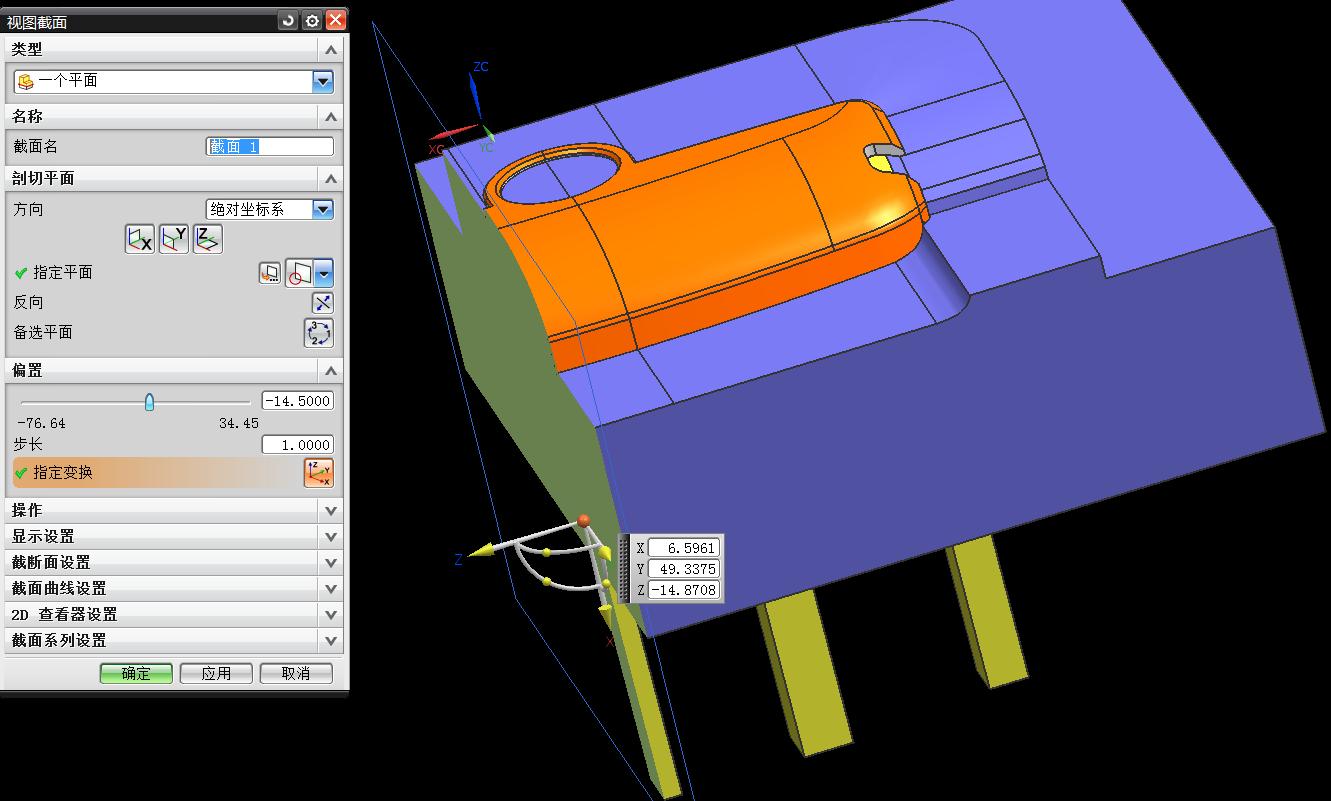The image size is (1331, 801).
Task: Reset the dialog using the reset icon
Action: pyautogui.click(x=288, y=20)
